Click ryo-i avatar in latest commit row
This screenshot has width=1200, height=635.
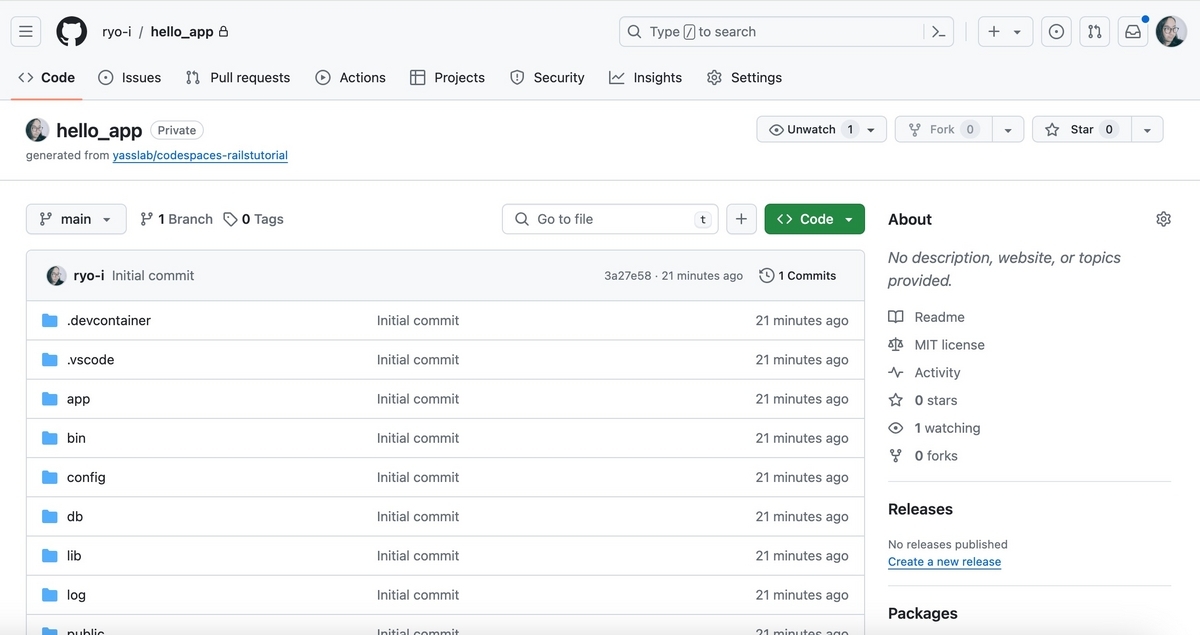(57, 275)
